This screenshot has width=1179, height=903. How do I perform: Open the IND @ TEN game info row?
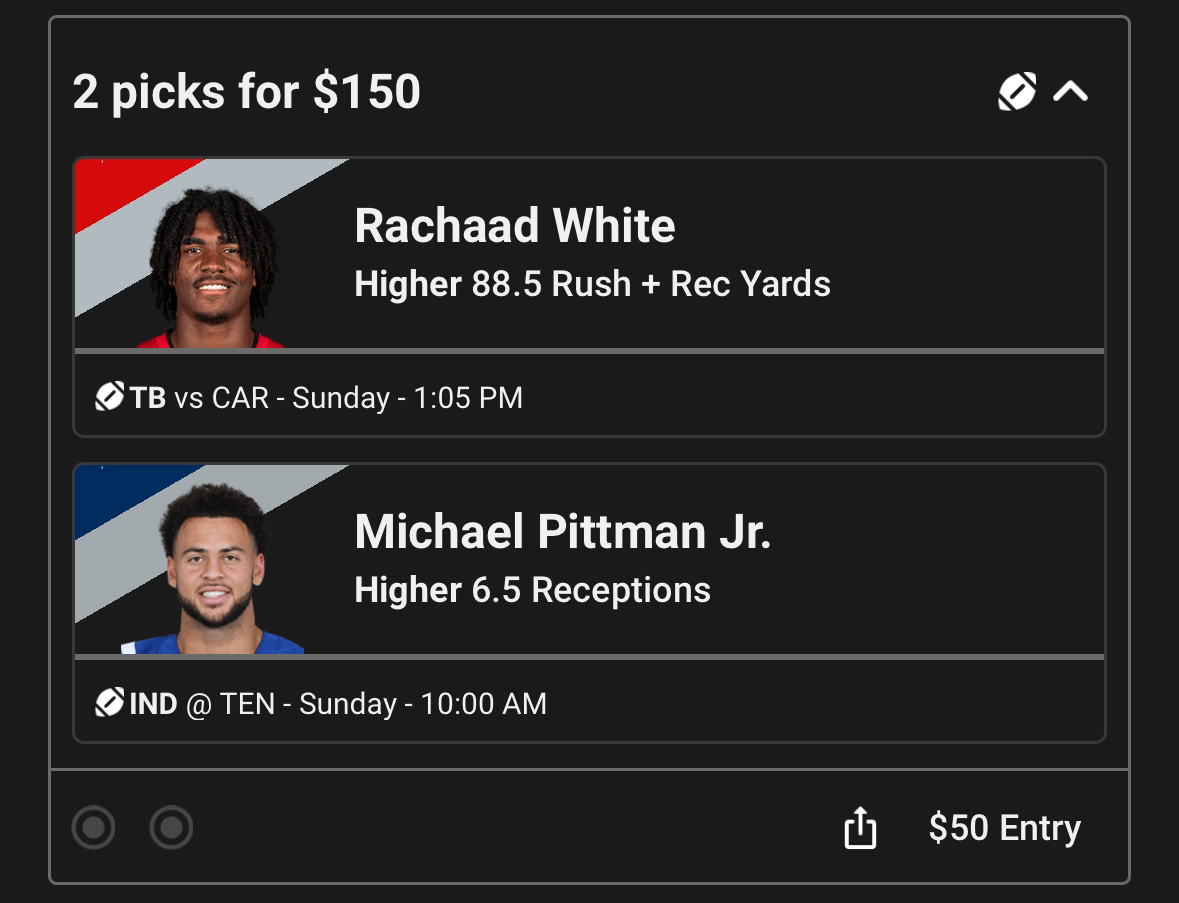coord(590,701)
